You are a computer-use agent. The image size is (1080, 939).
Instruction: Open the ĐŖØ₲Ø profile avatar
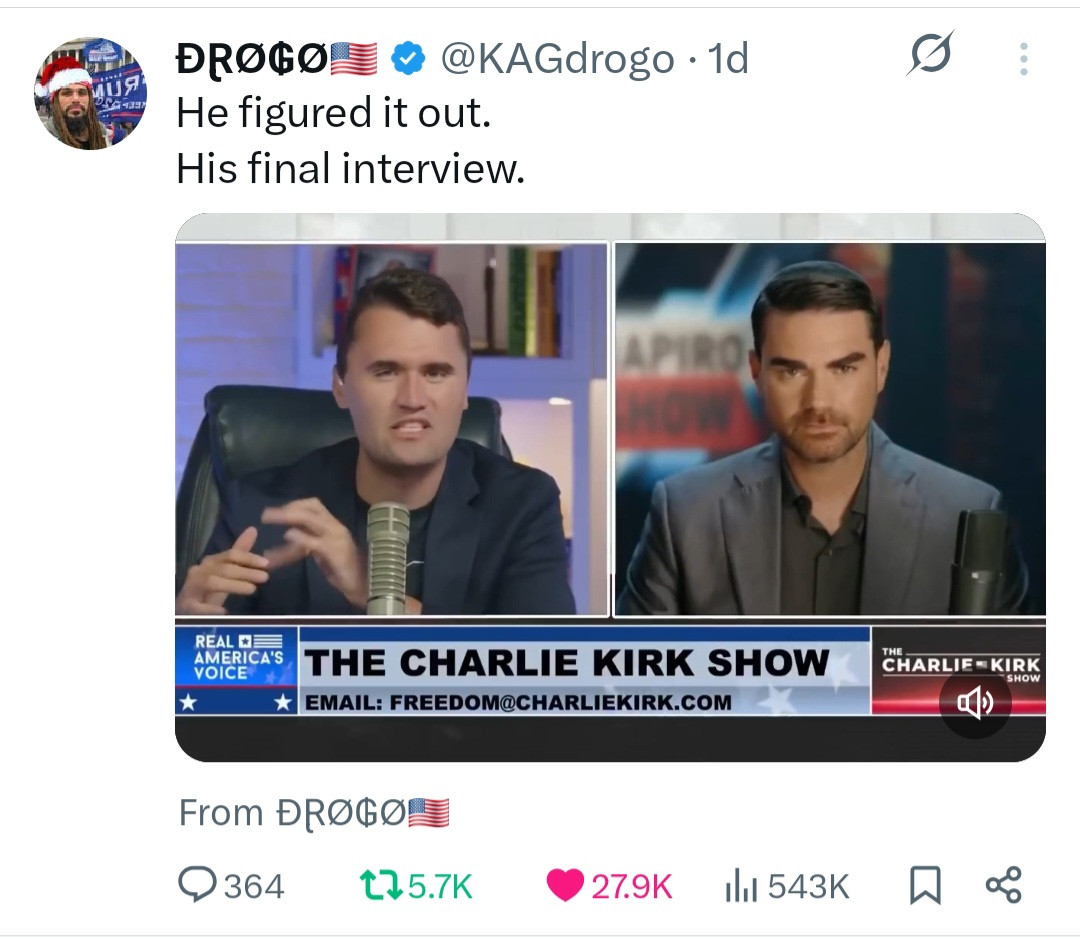coord(90,93)
